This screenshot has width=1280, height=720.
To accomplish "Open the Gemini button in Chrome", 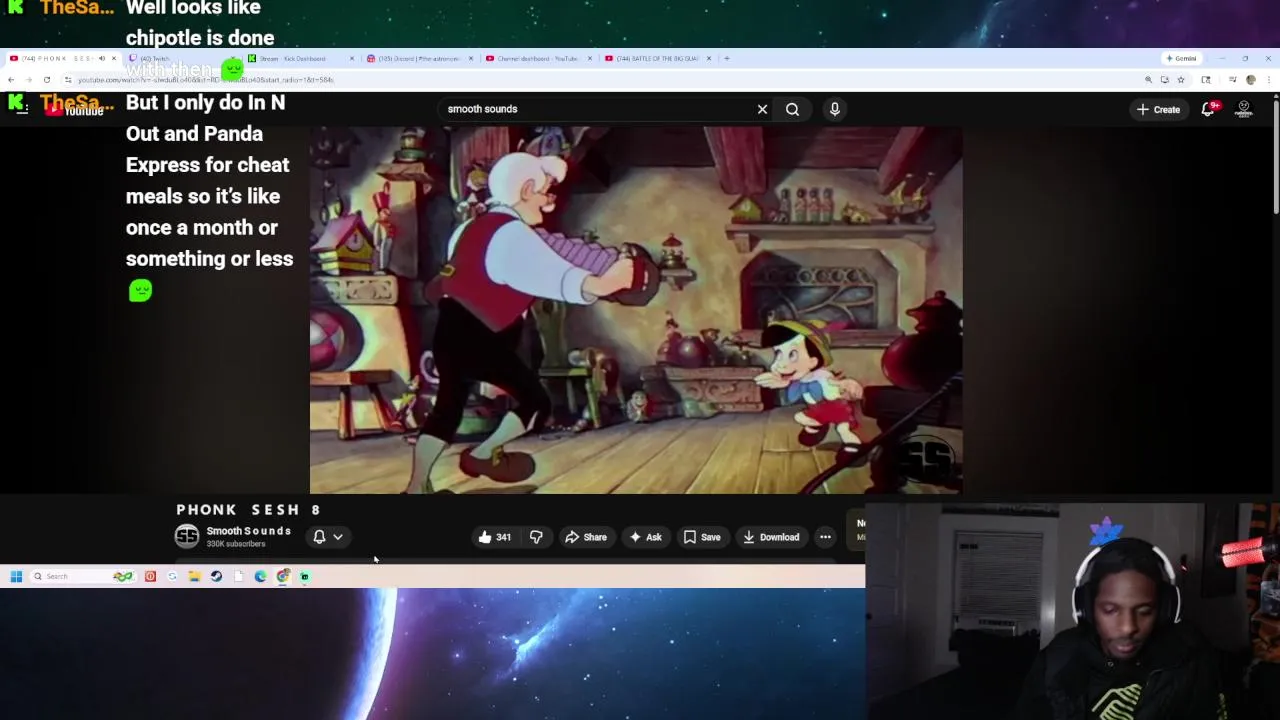I will 1181,58.
